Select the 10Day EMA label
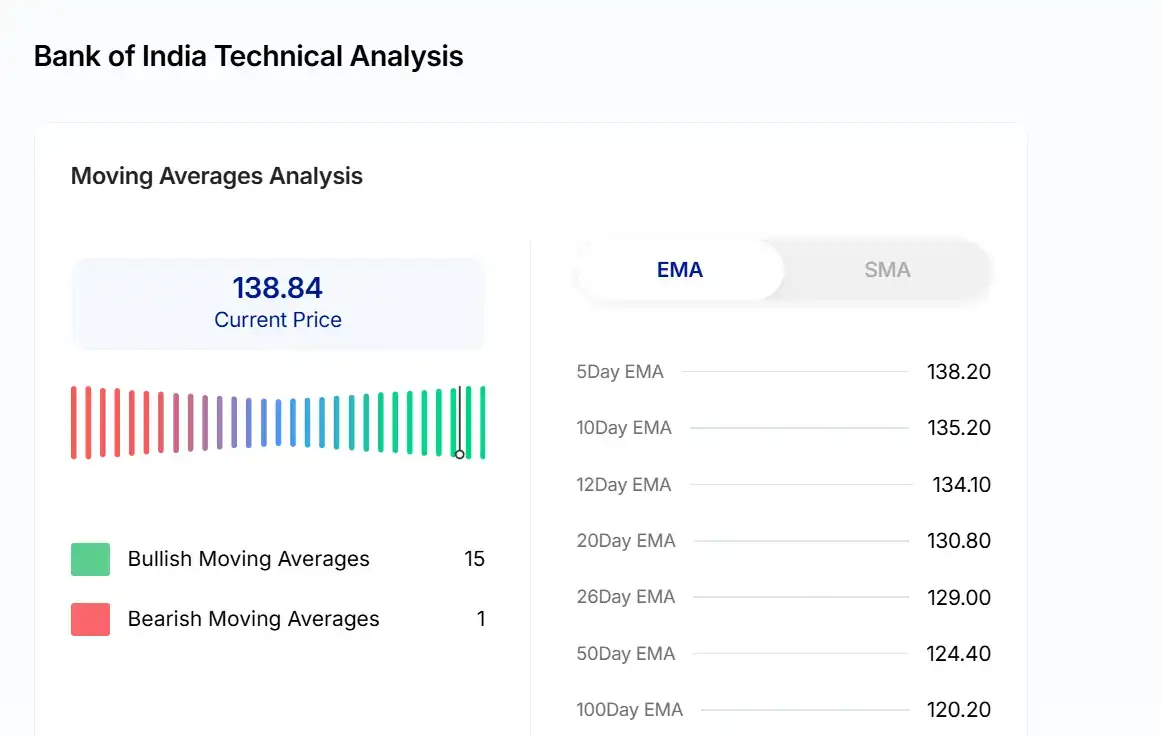Viewport: 1161px width, 736px height. tap(624, 428)
